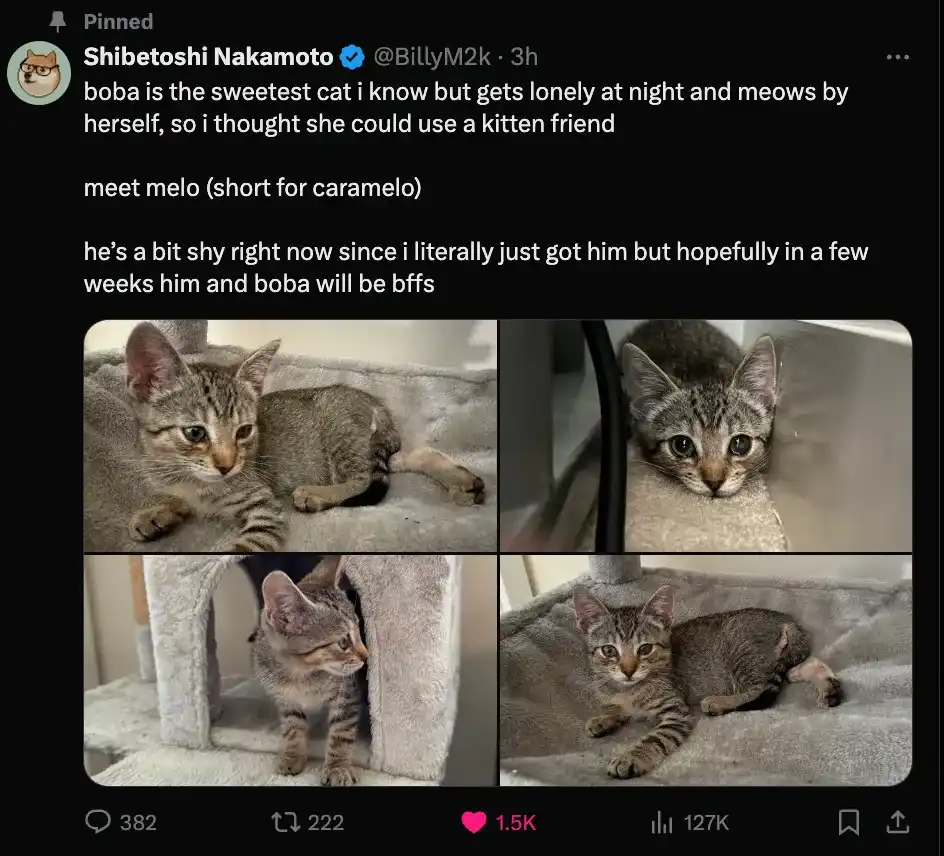Enlarge top-right photo of kitten's face
The image size is (944, 856).
click(706, 436)
